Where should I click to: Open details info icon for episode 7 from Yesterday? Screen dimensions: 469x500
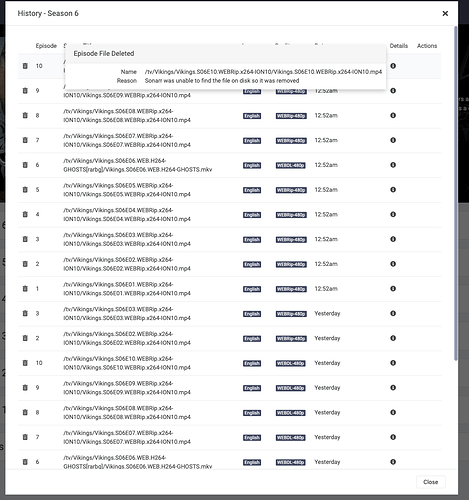click(393, 437)
